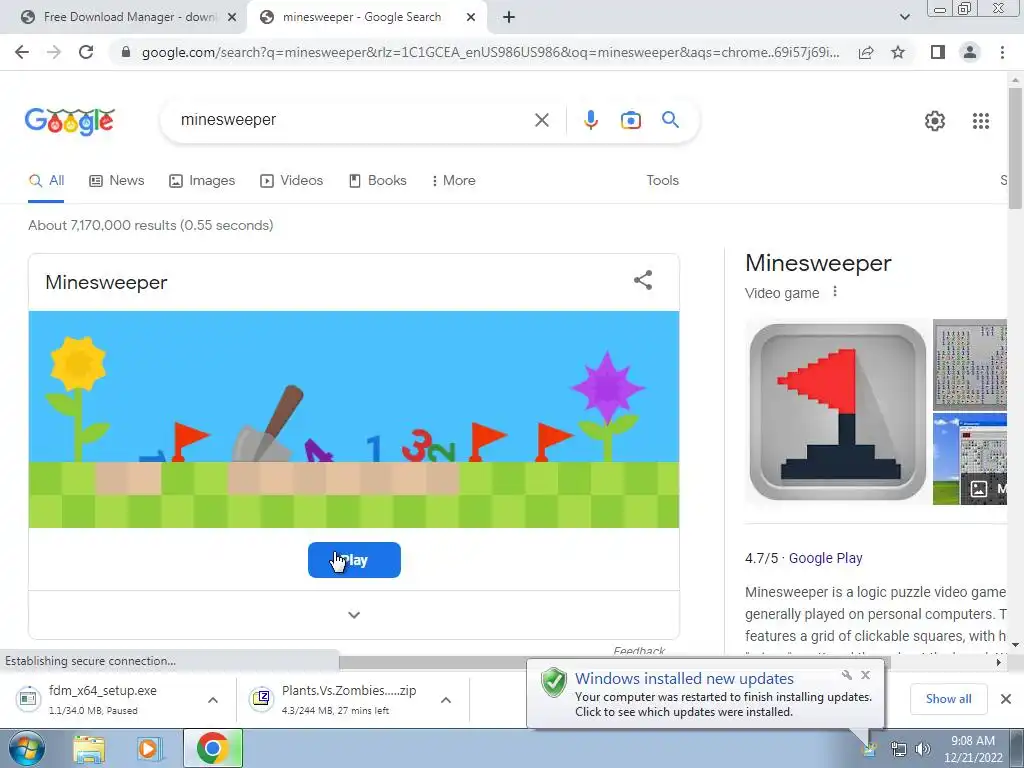The height and width of the screenshot is (768, 1024).
Task: Start voice search with microphone
Action: click(590, 120)
